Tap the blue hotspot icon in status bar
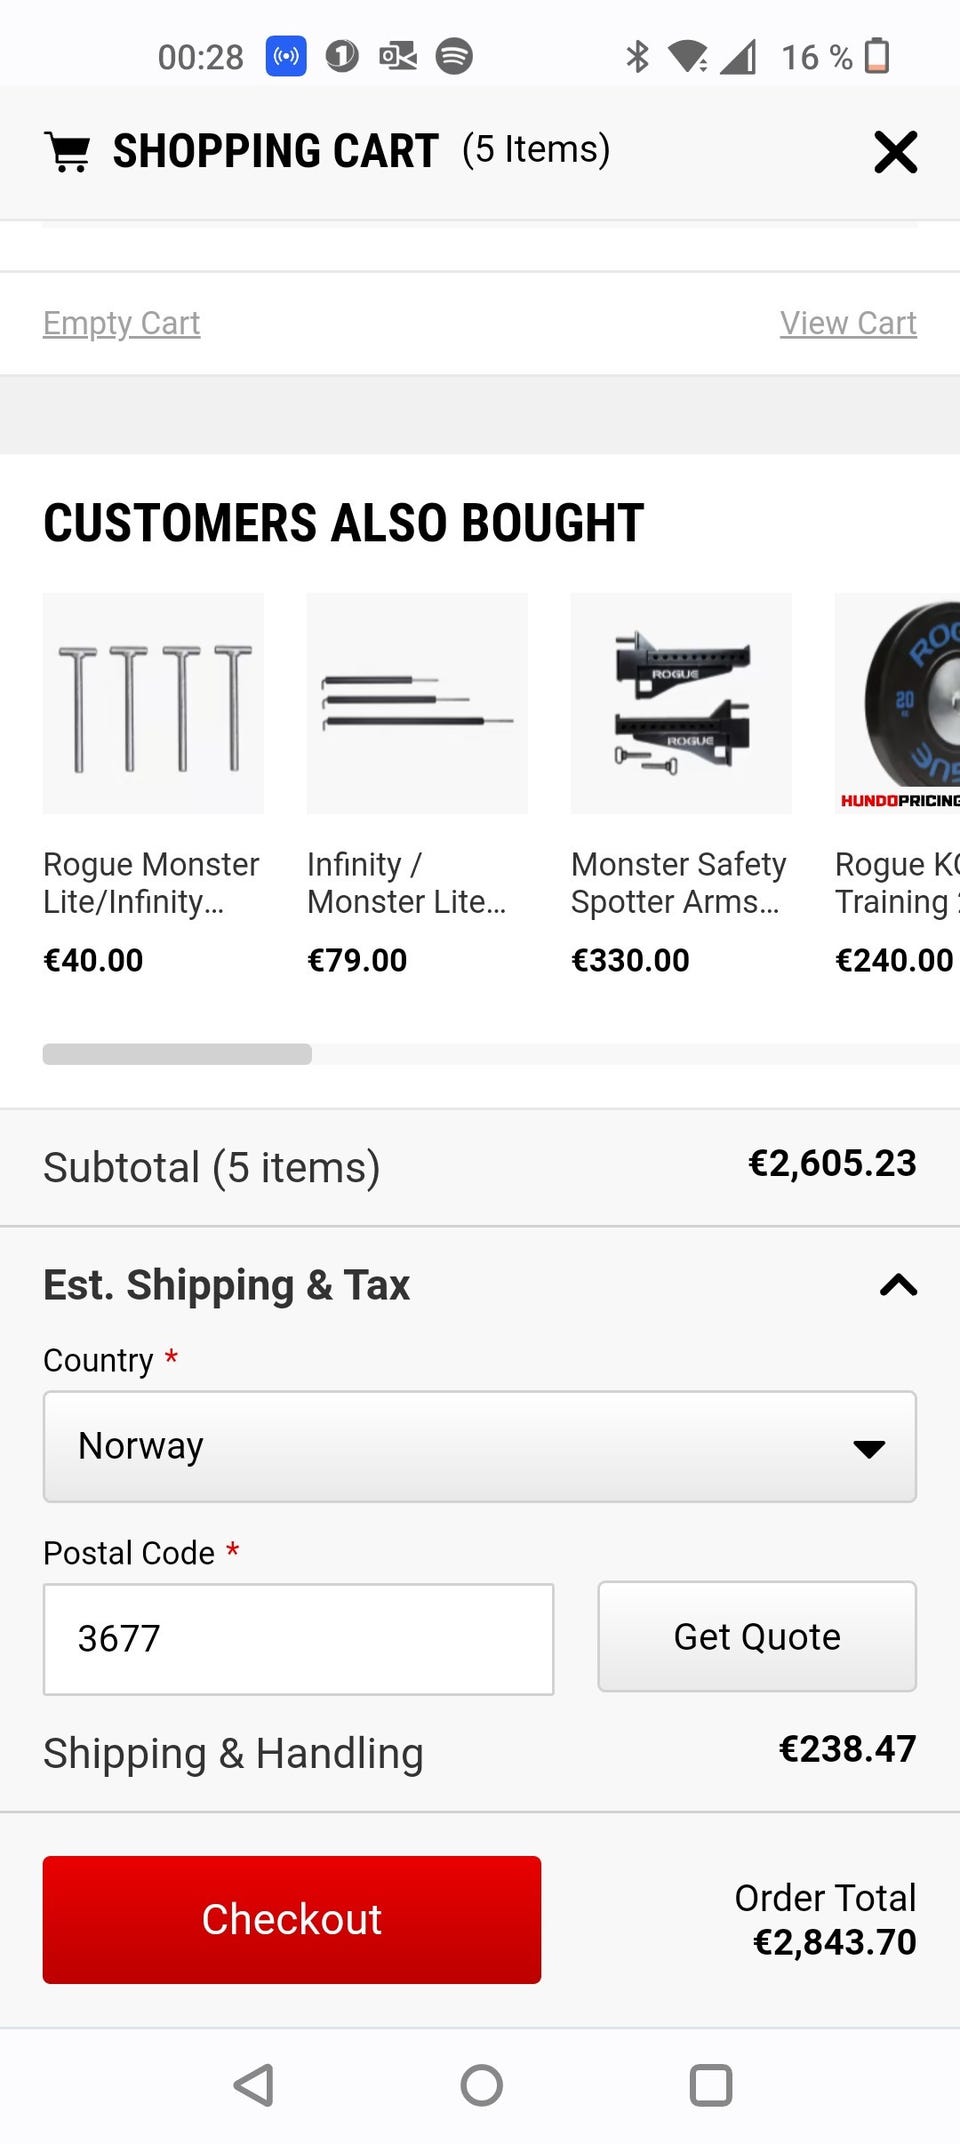960x2144 pixels. 286,56
